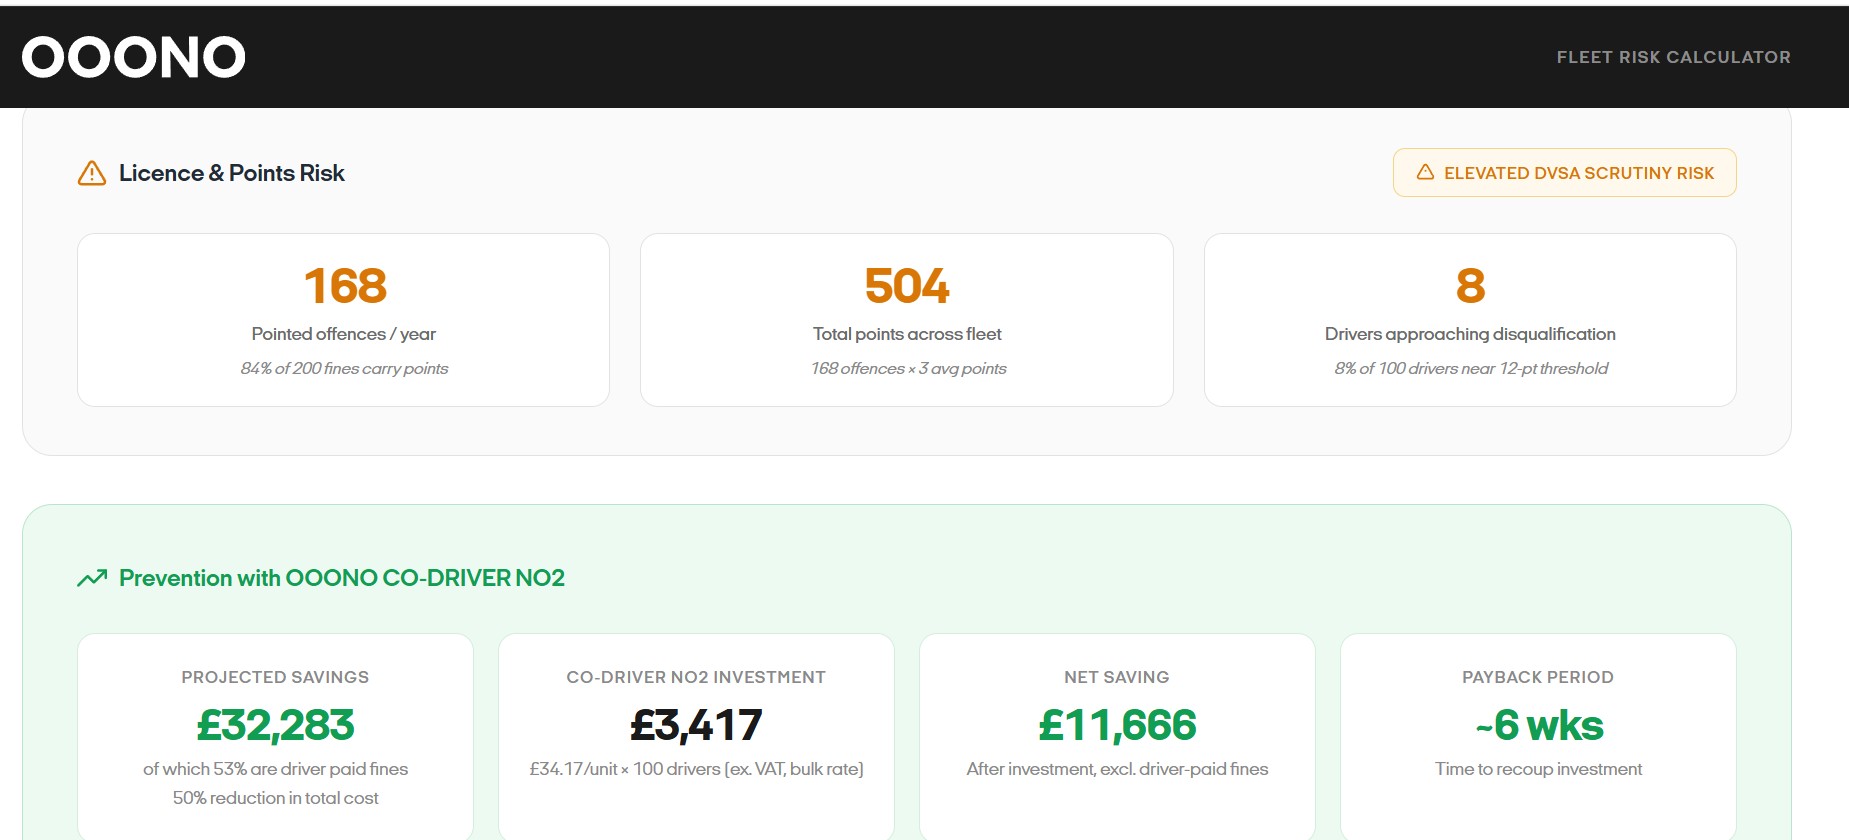Click the £3,417 investment amount

[696, 725]
